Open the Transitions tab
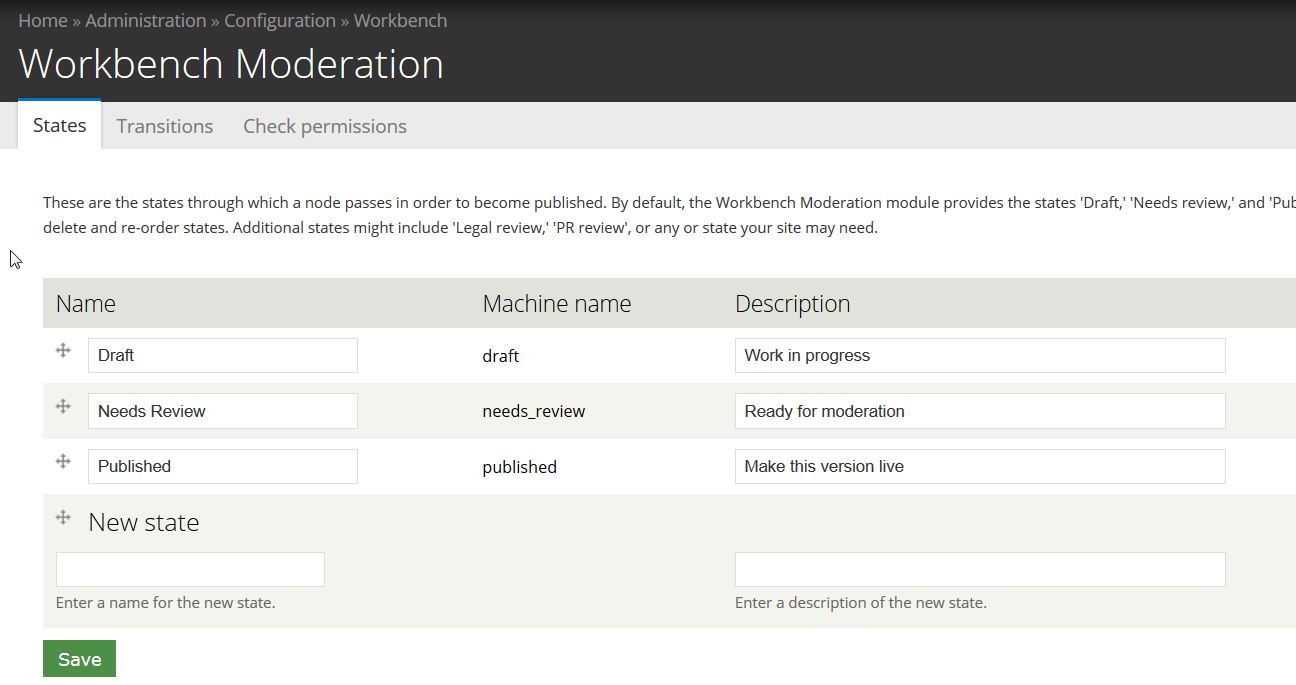This screenshot has width=1296, height=685. pyautogui.click(x=165, y=126)
